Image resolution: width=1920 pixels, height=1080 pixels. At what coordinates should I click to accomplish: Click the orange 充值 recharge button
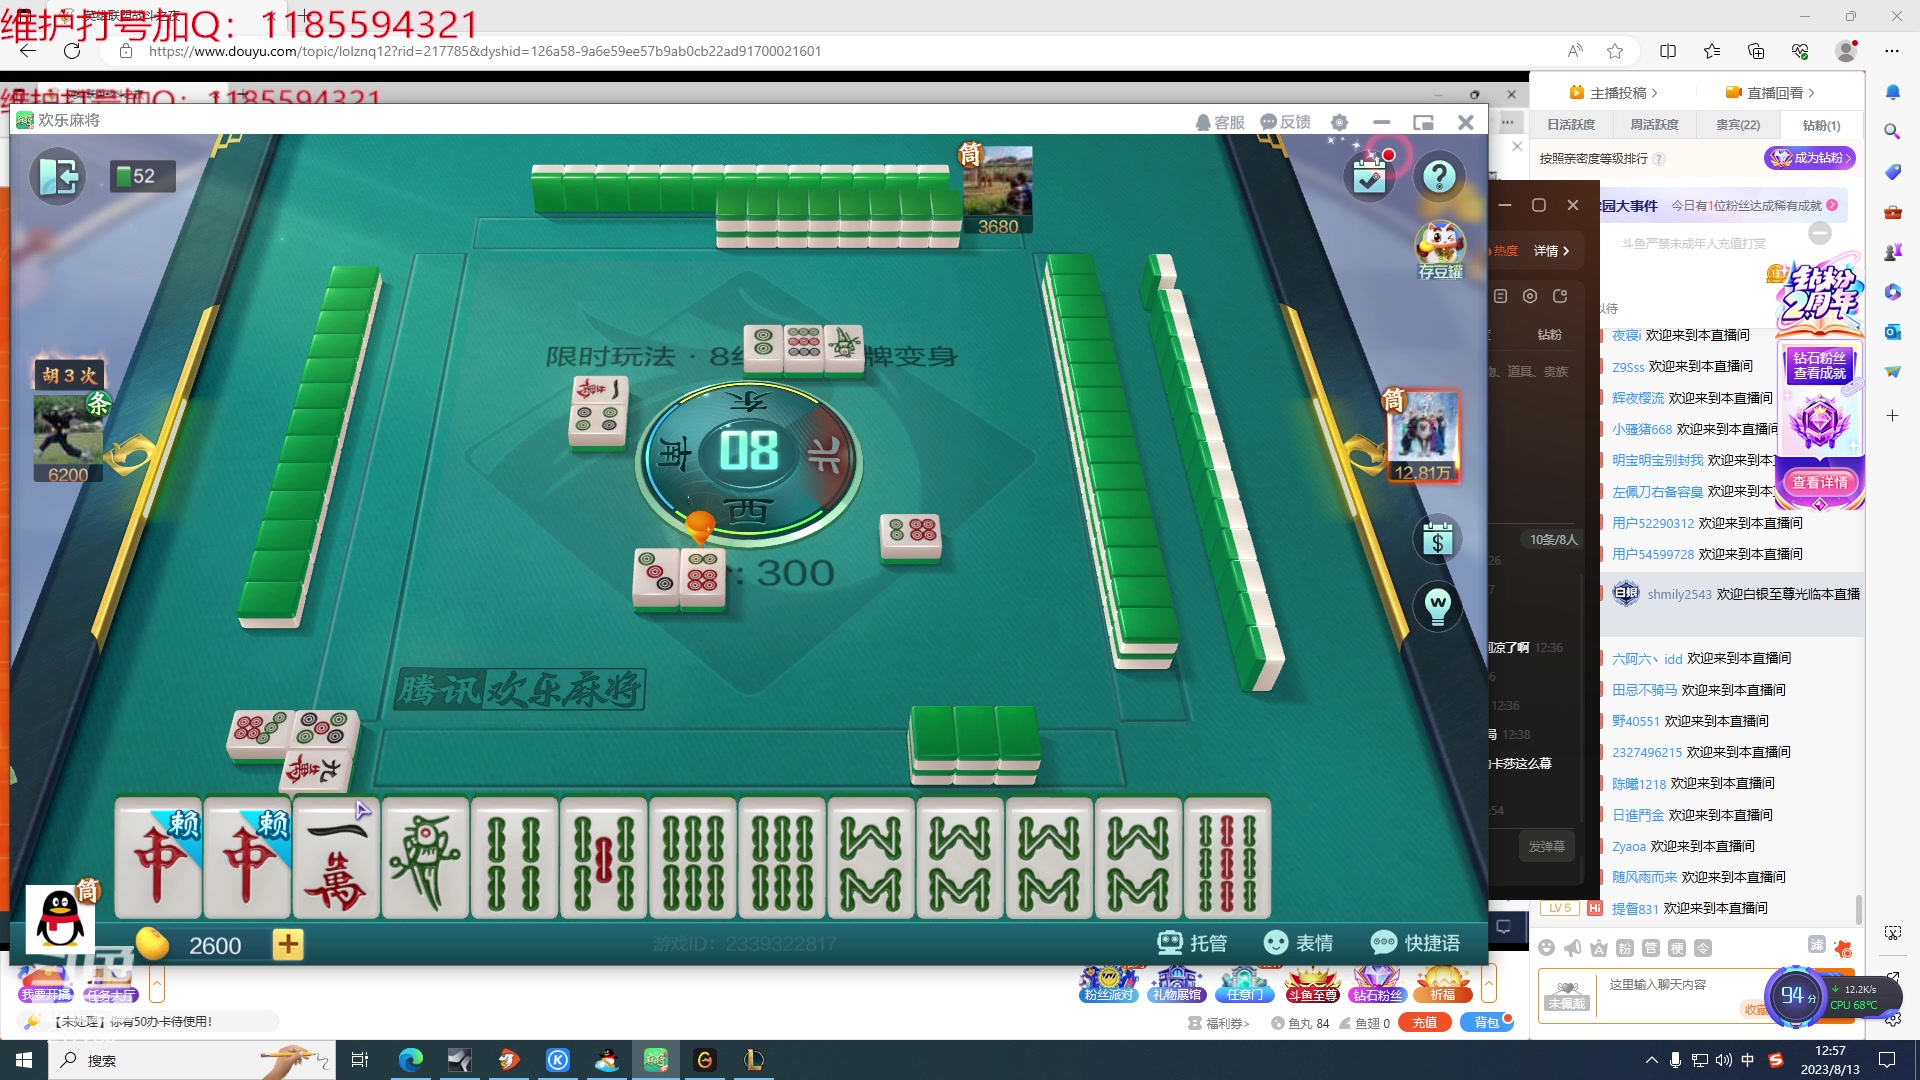pyautogui.click(x=1424, y=1022)
